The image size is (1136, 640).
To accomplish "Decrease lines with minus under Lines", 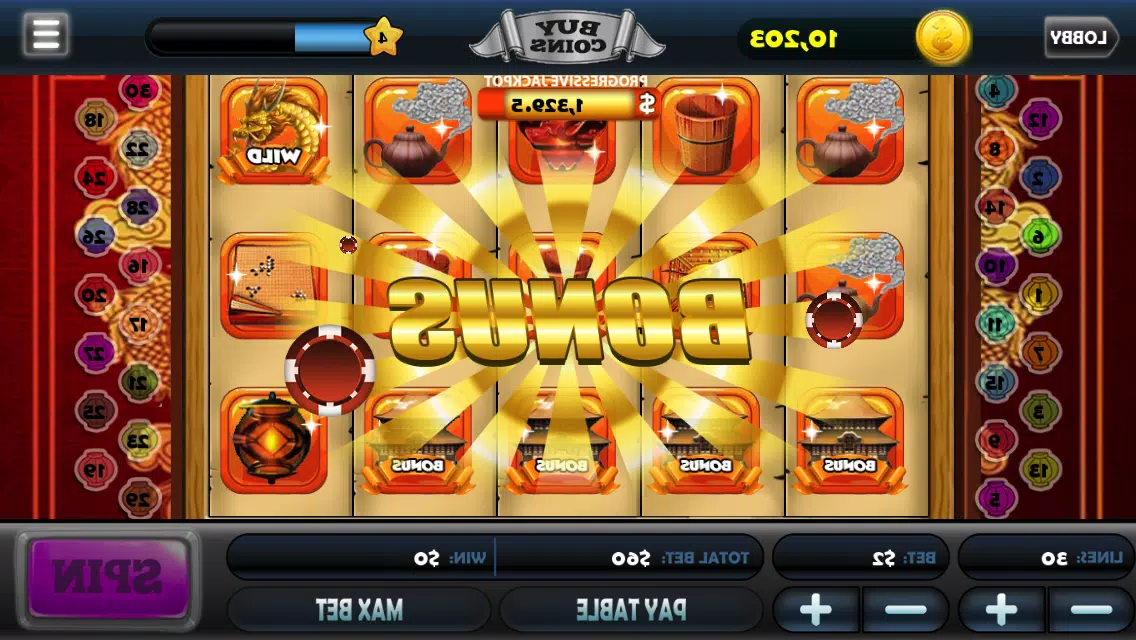I will [1090, 610].
